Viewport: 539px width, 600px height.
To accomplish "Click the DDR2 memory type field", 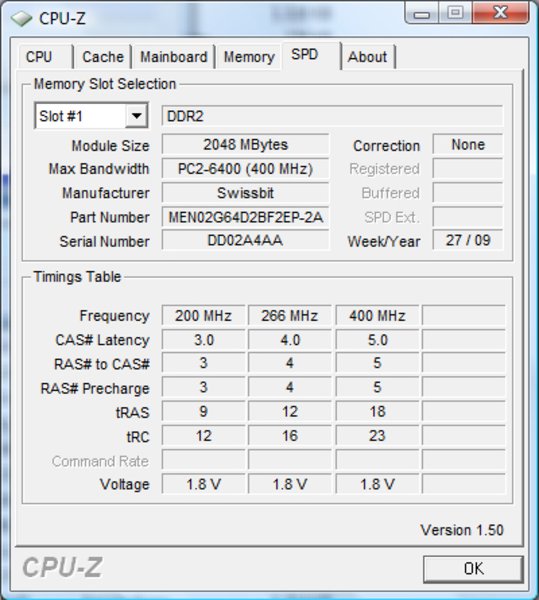I will [x=332, y=116].
